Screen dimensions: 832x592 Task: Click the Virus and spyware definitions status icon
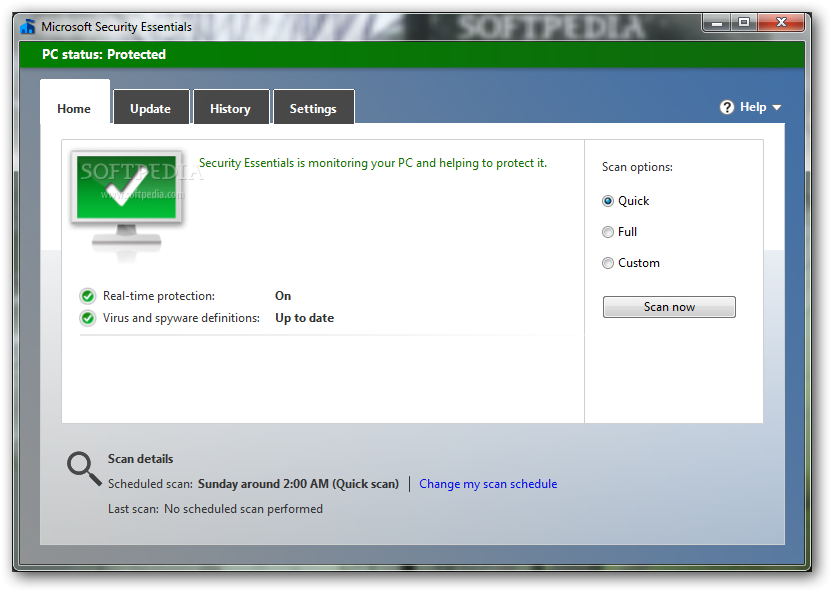point(87,317)
